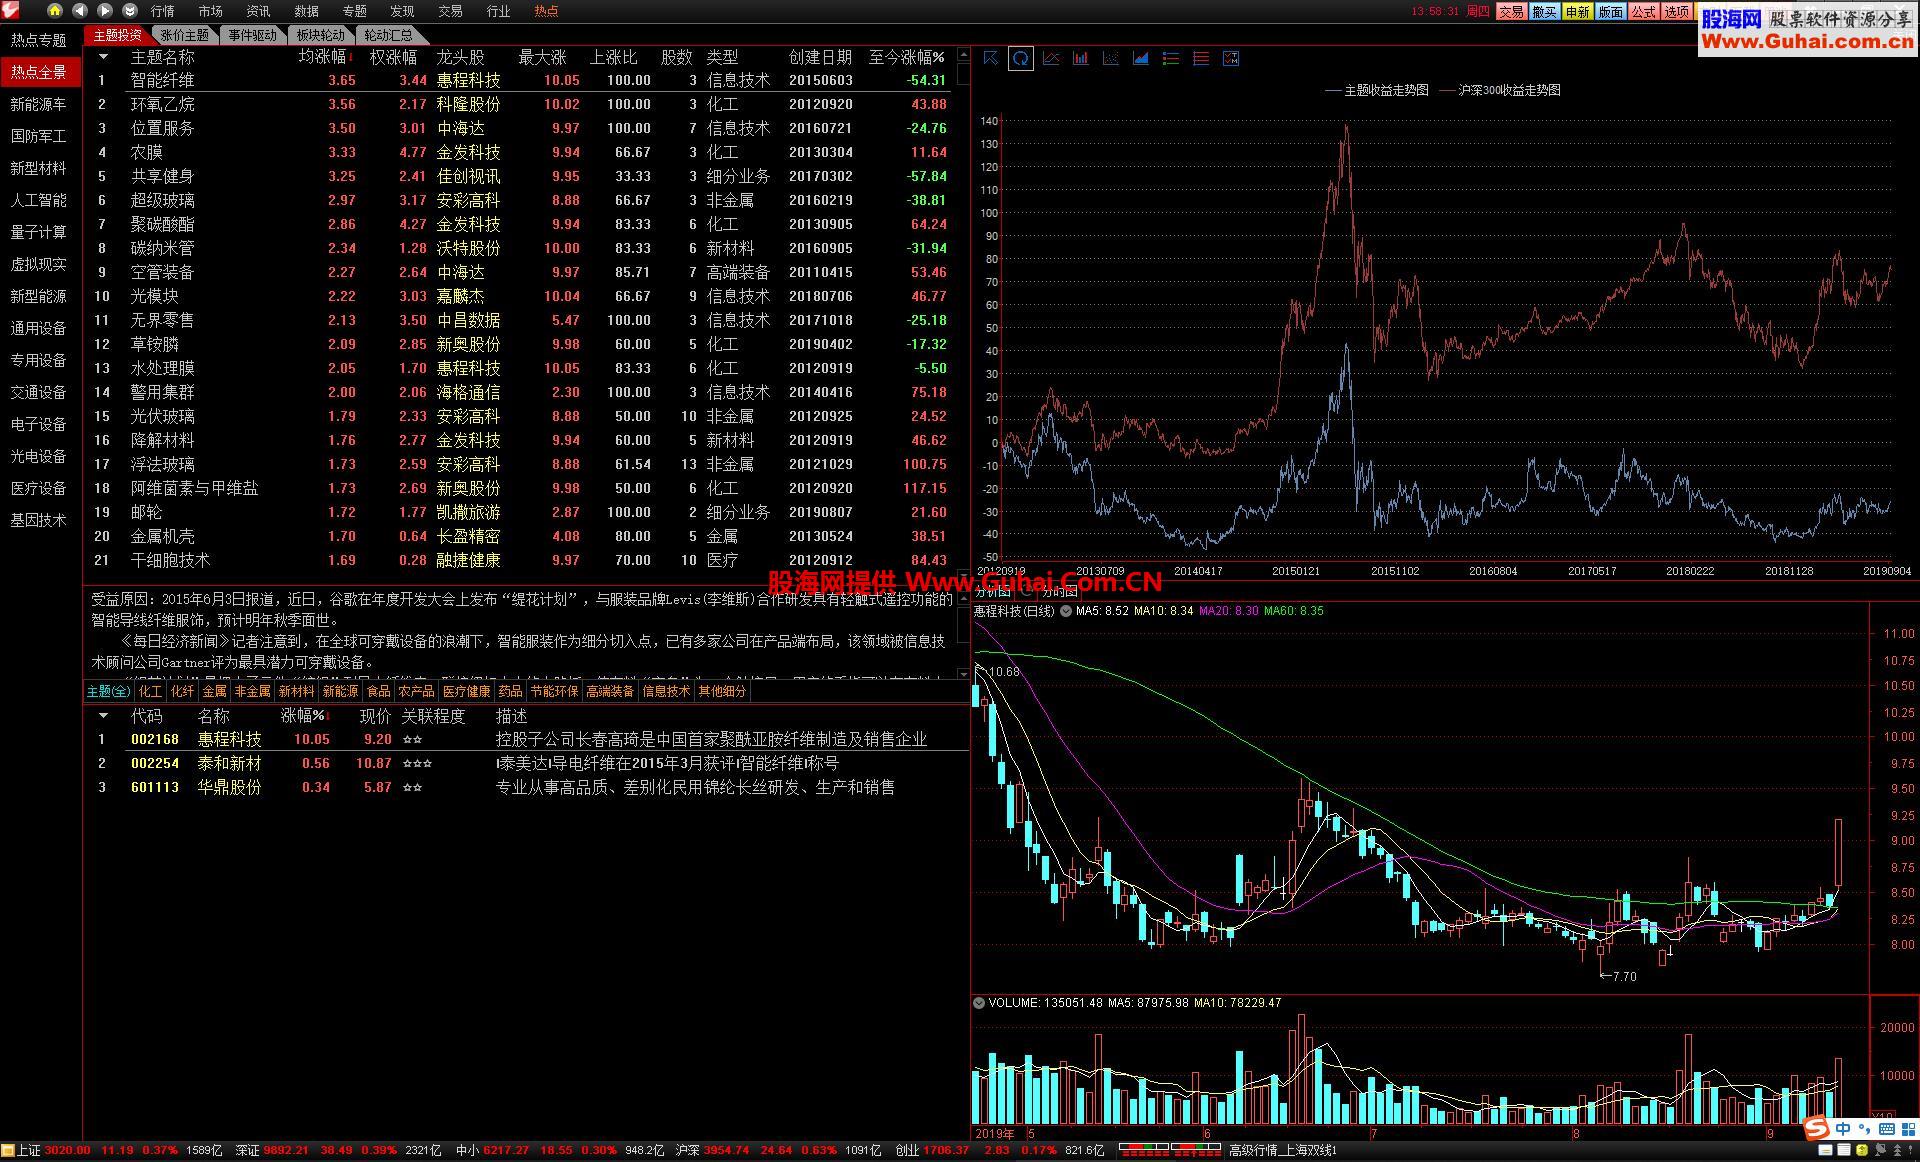Screen dimensions: 1920x1162
Task: Select 量子计算 in left sidebar
Action: tap(39, 232)
